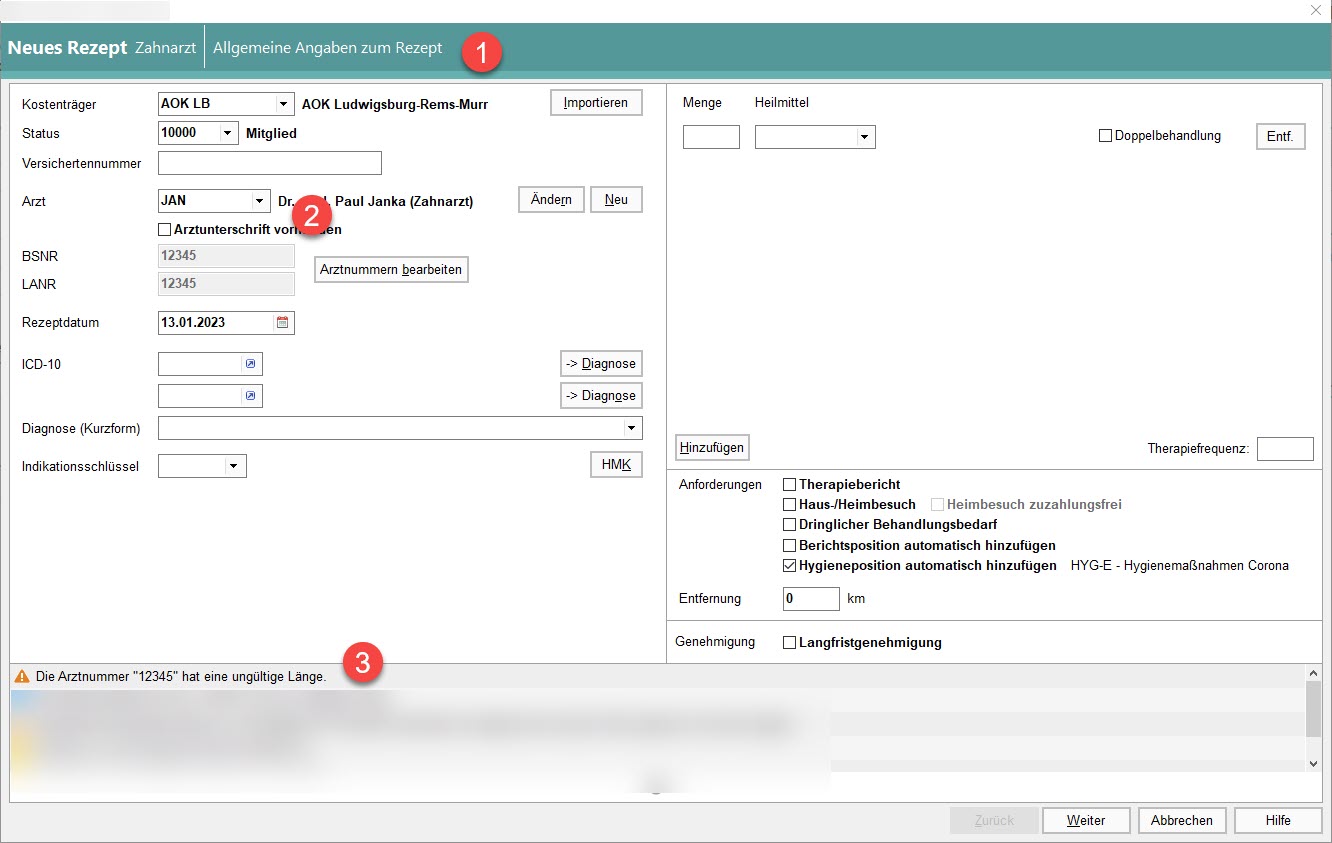Open the Rezeptdatum calendar picker icon
The image size is (1332, 843).
283,323
